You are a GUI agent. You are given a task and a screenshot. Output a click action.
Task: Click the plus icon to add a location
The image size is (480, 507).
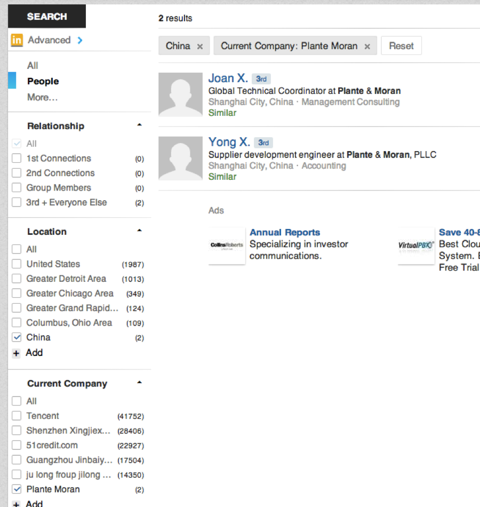[x=16, y=353]
